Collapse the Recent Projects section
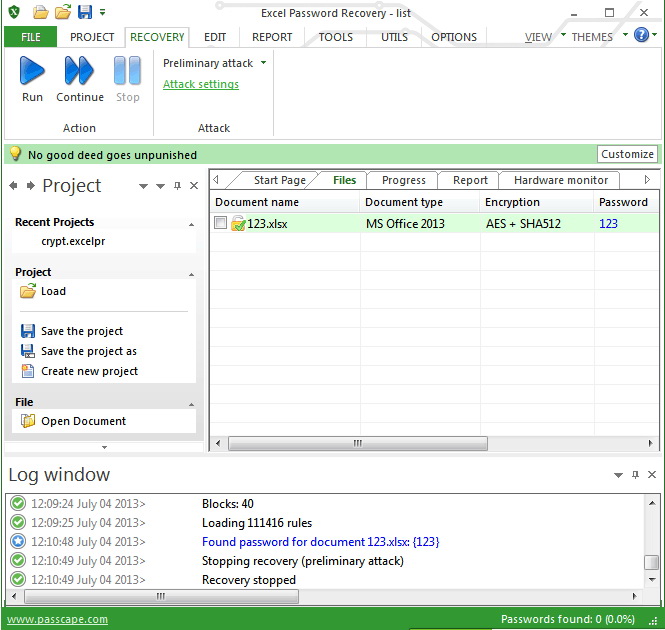 [191, 224]
